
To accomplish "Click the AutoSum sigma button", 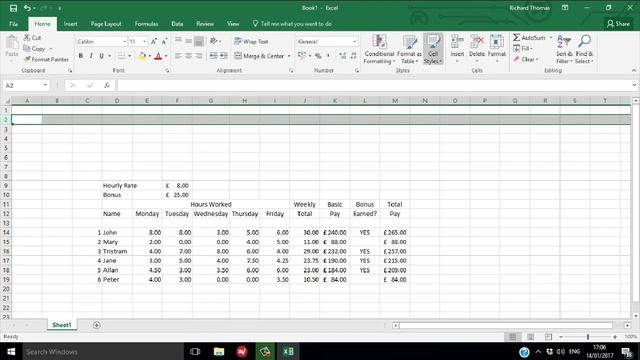I will pyautogui.click(x=529, y=38).
